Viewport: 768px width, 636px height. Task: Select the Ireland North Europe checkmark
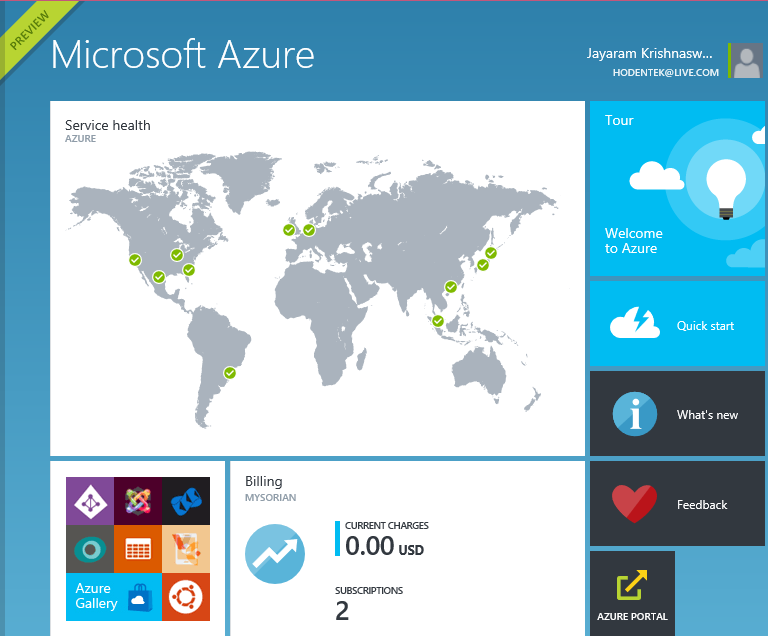[x=289, y=230]
